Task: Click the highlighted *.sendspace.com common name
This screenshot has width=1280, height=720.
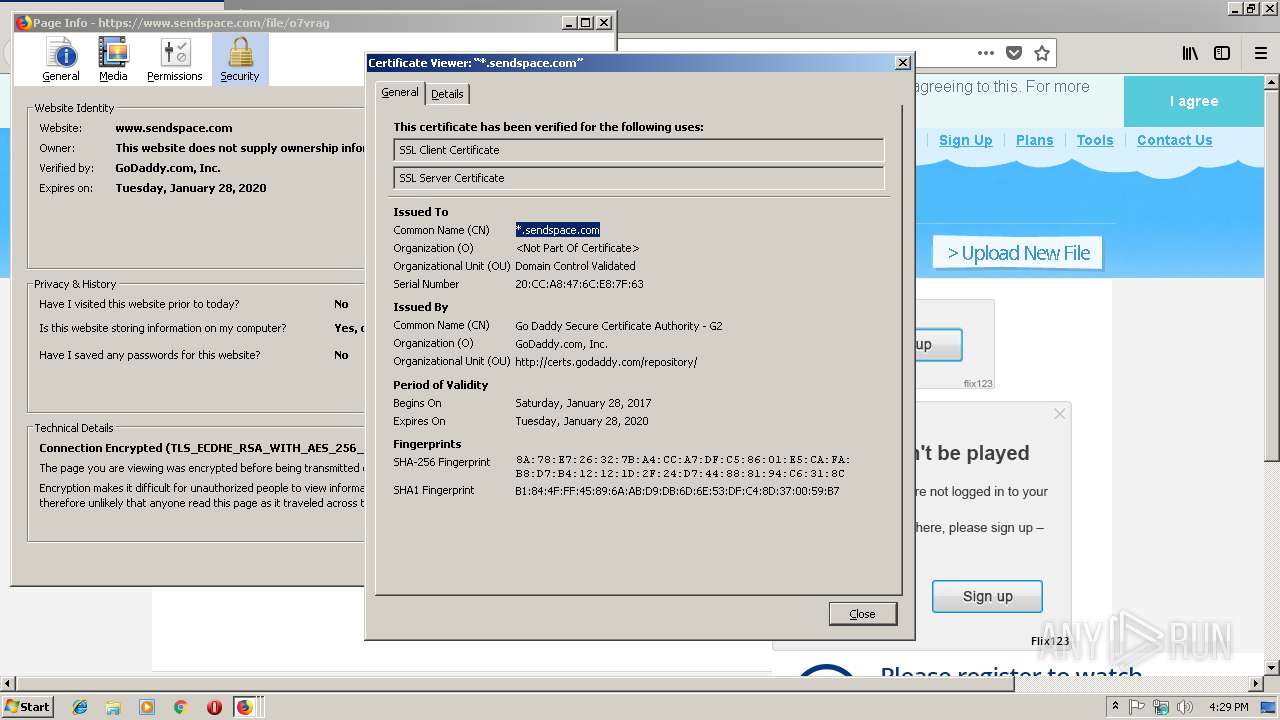Action: (x=558, y=230)
